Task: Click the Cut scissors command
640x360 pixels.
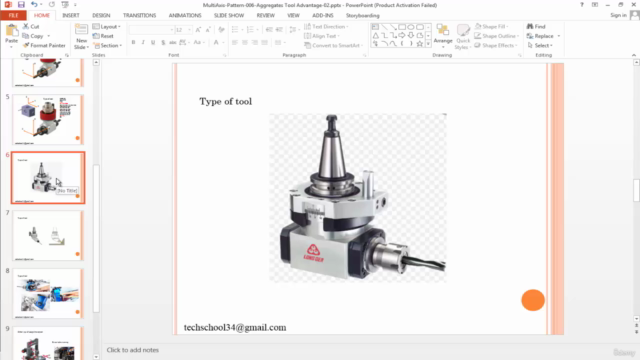Action: [31, 27]
